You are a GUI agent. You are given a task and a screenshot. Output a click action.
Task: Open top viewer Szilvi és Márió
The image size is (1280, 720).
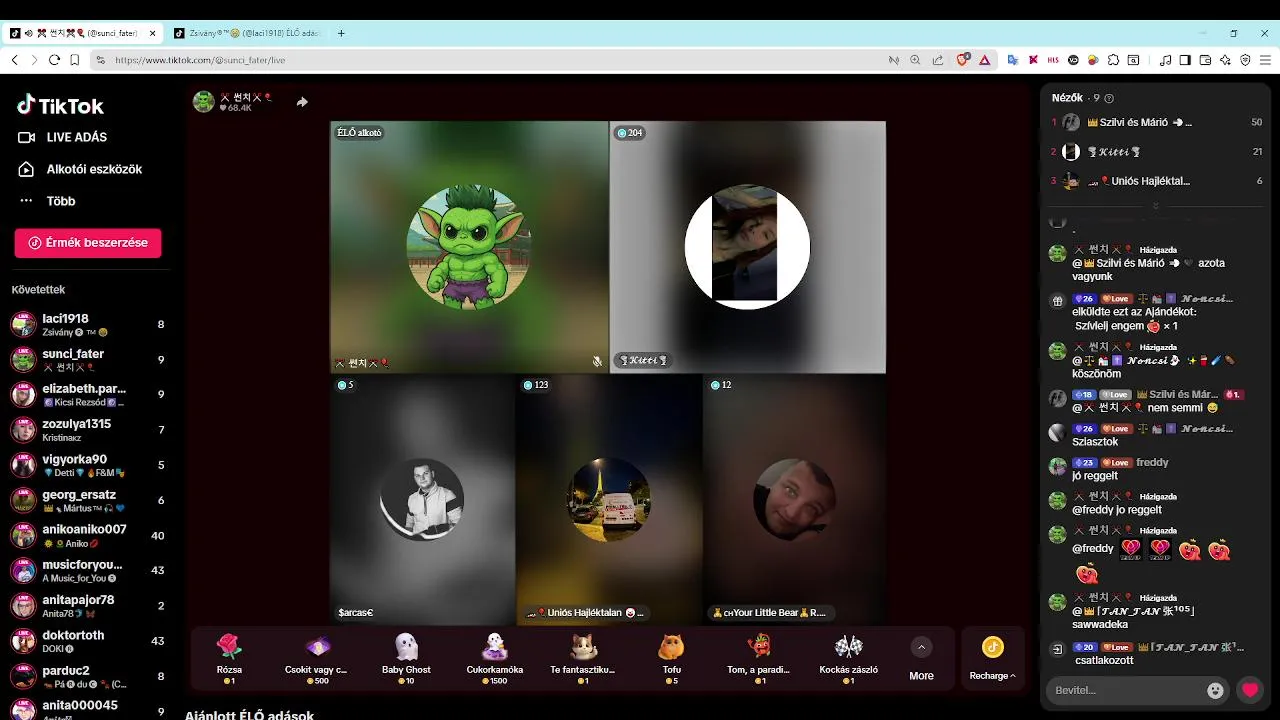tap(1156, 122)
